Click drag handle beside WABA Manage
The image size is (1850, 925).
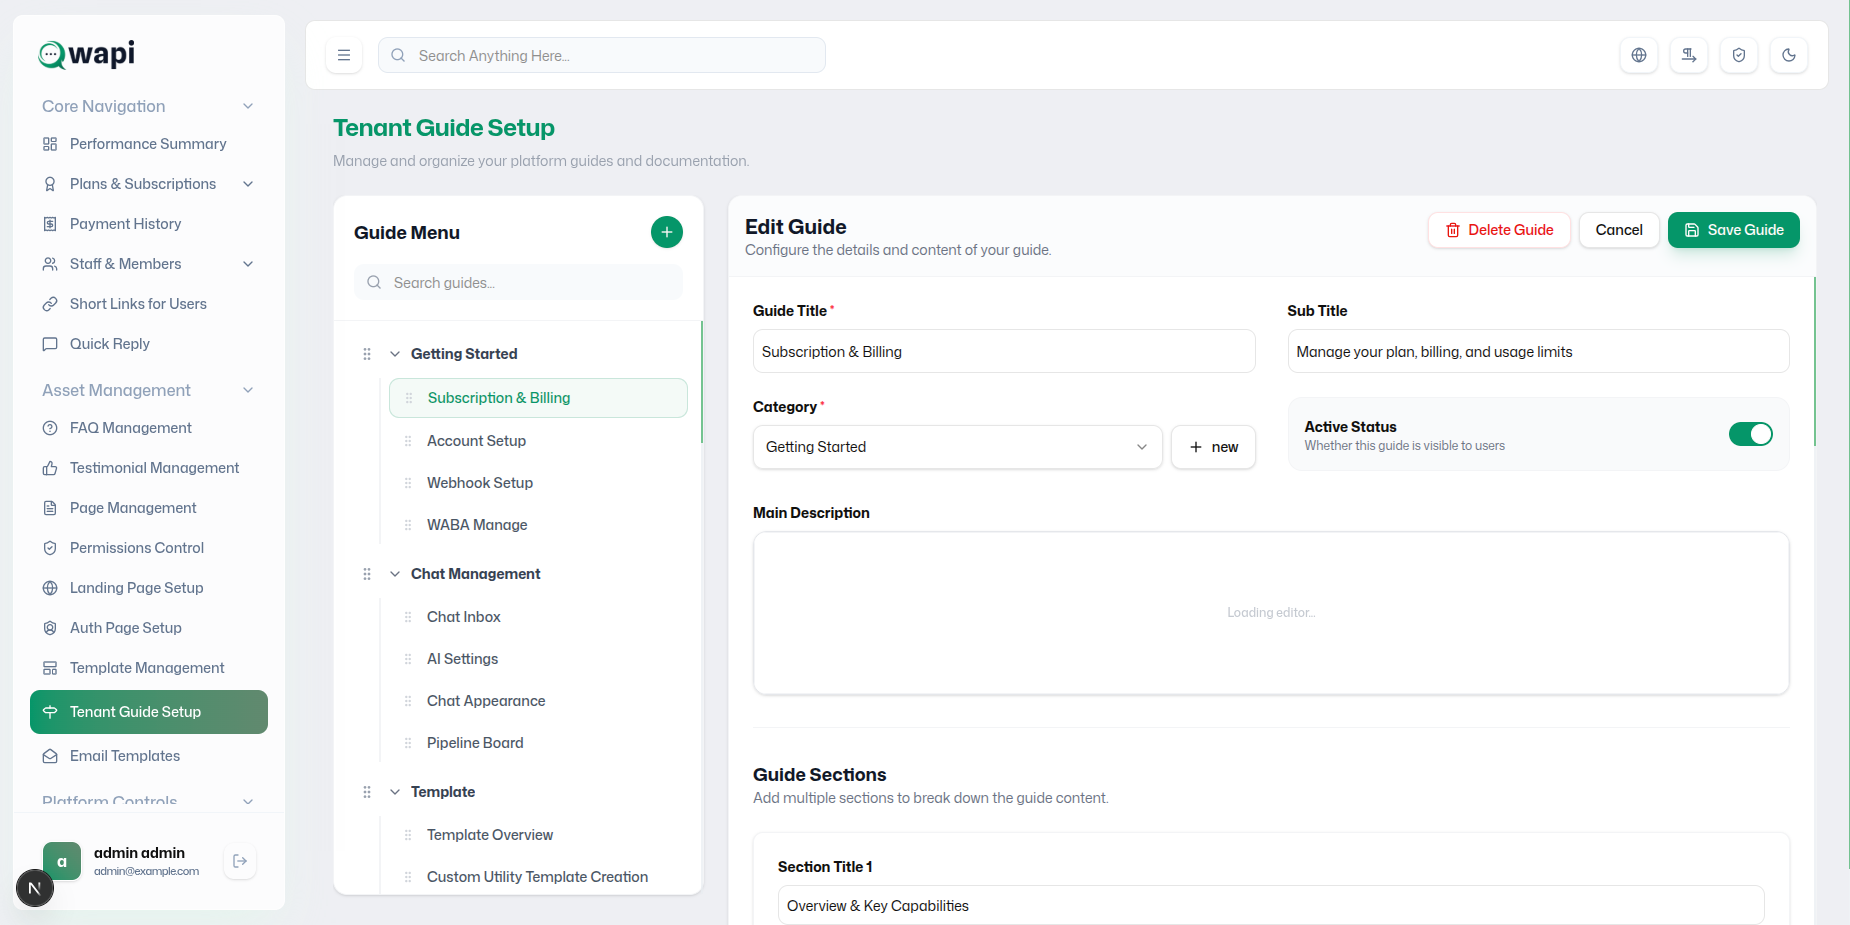pyautogui.click(x=408, y=525)
